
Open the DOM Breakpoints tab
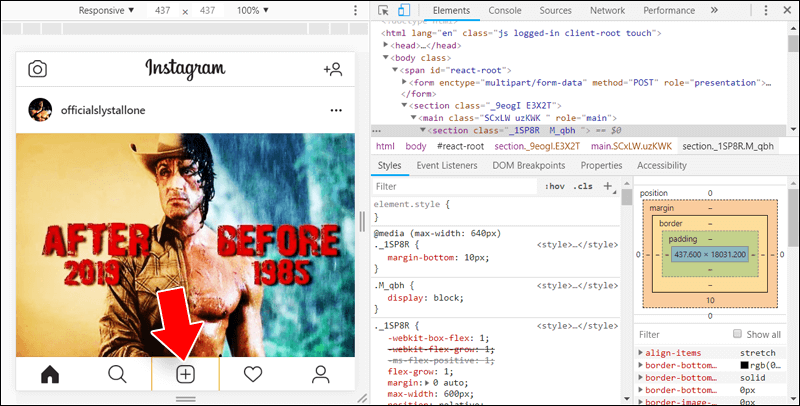529,165
